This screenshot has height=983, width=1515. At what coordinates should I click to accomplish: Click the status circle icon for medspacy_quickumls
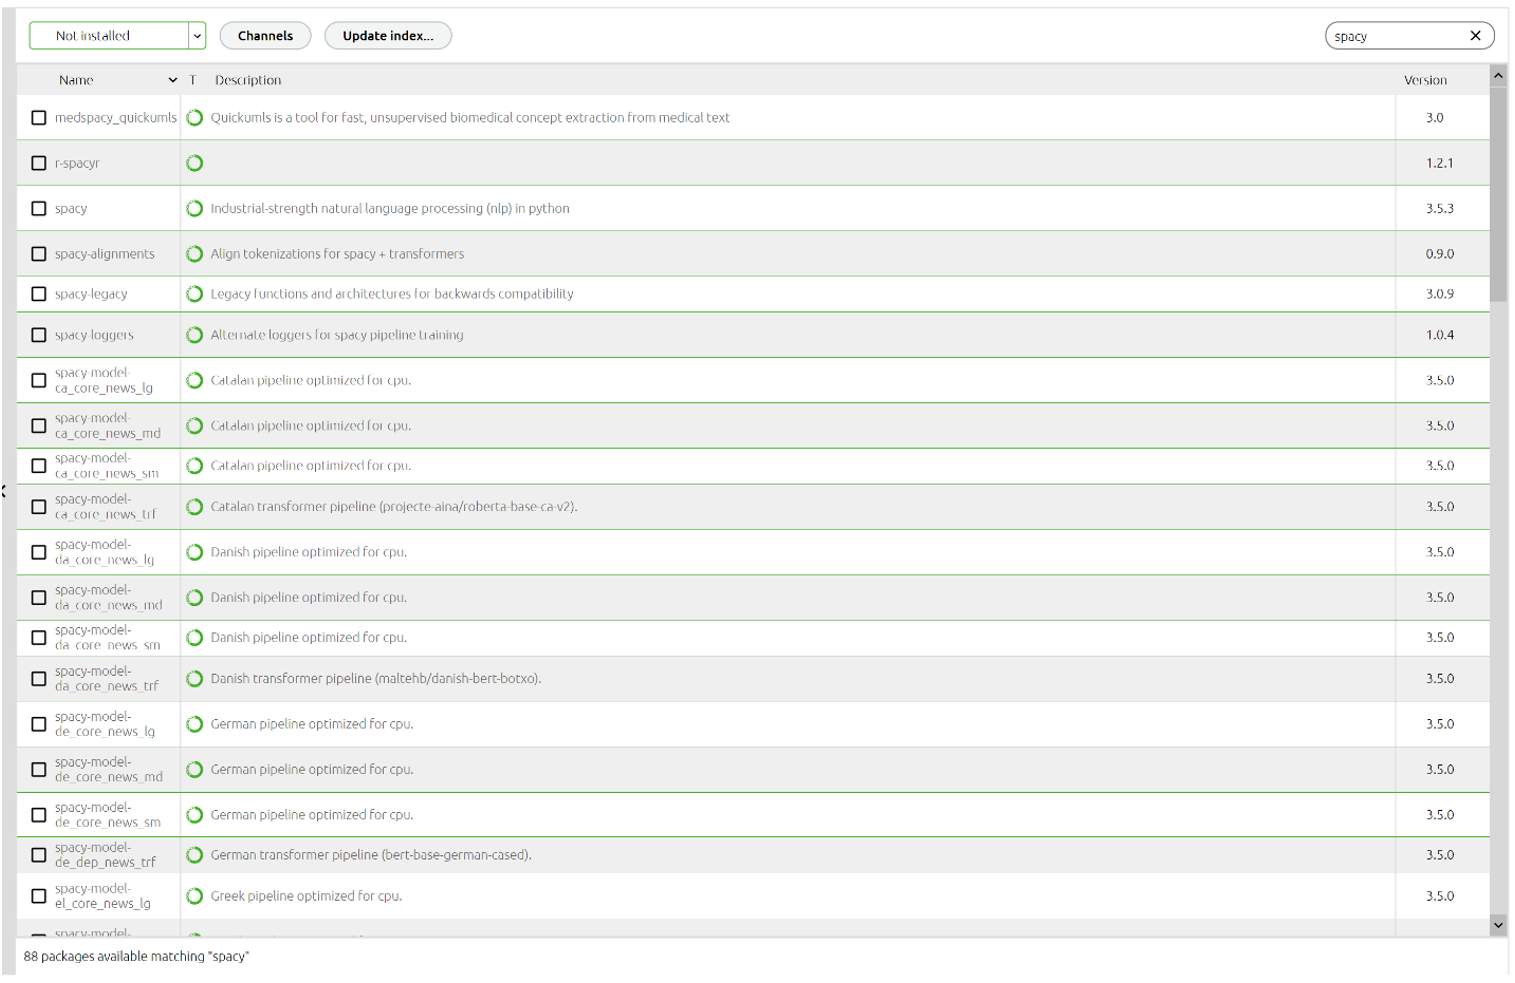tap(195, 118)
